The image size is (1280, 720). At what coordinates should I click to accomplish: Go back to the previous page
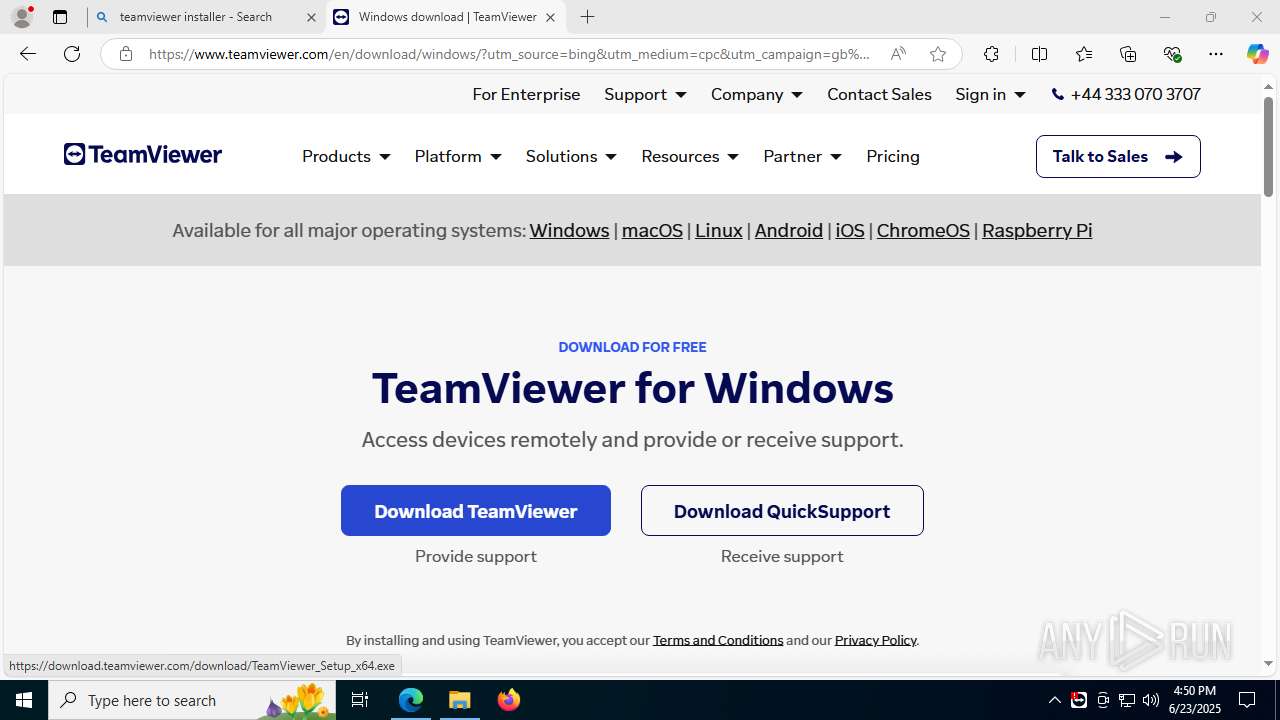[28, 54]
